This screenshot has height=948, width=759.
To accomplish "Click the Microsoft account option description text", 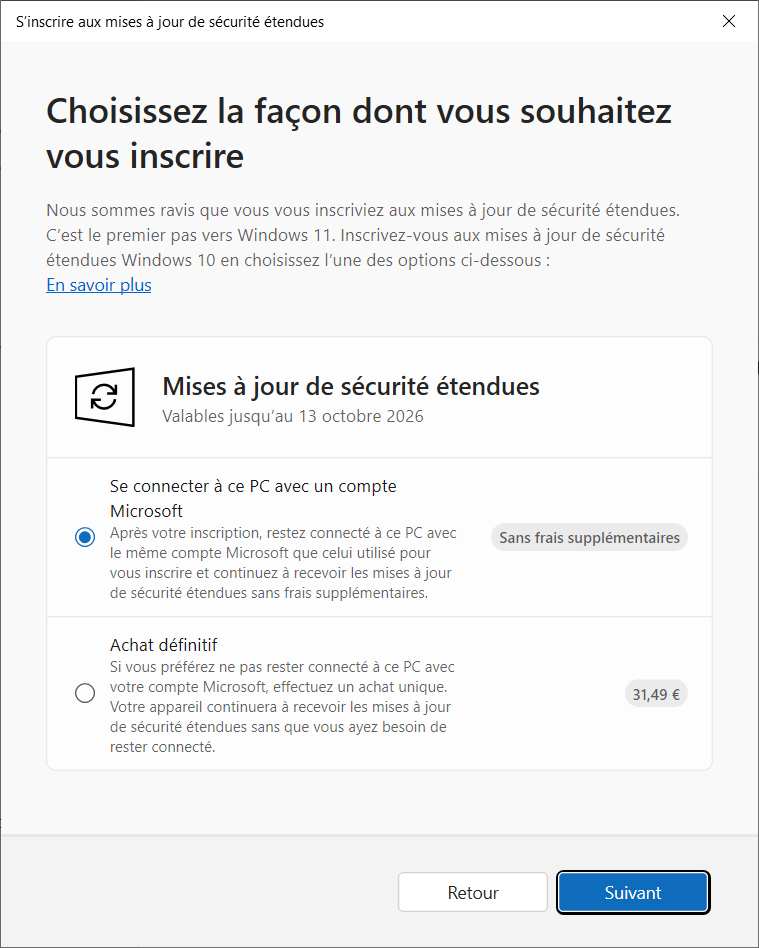I will pyautogui.click(x=282, y=563).
